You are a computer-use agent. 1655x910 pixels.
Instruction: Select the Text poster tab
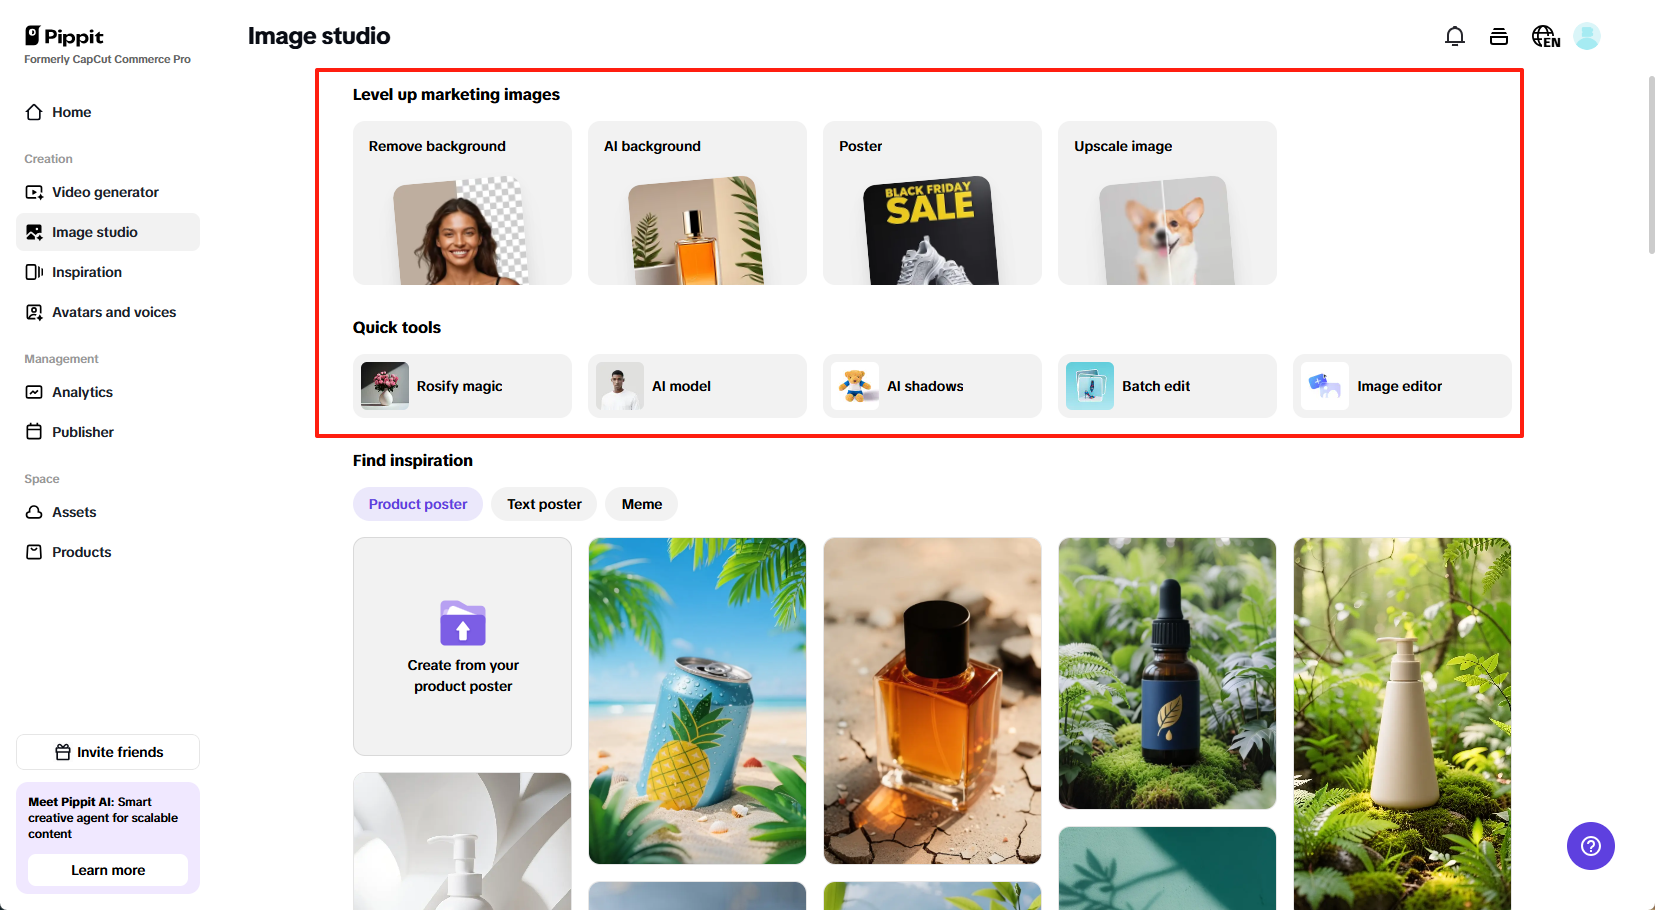pyautogui.click(x=544, y=504)
